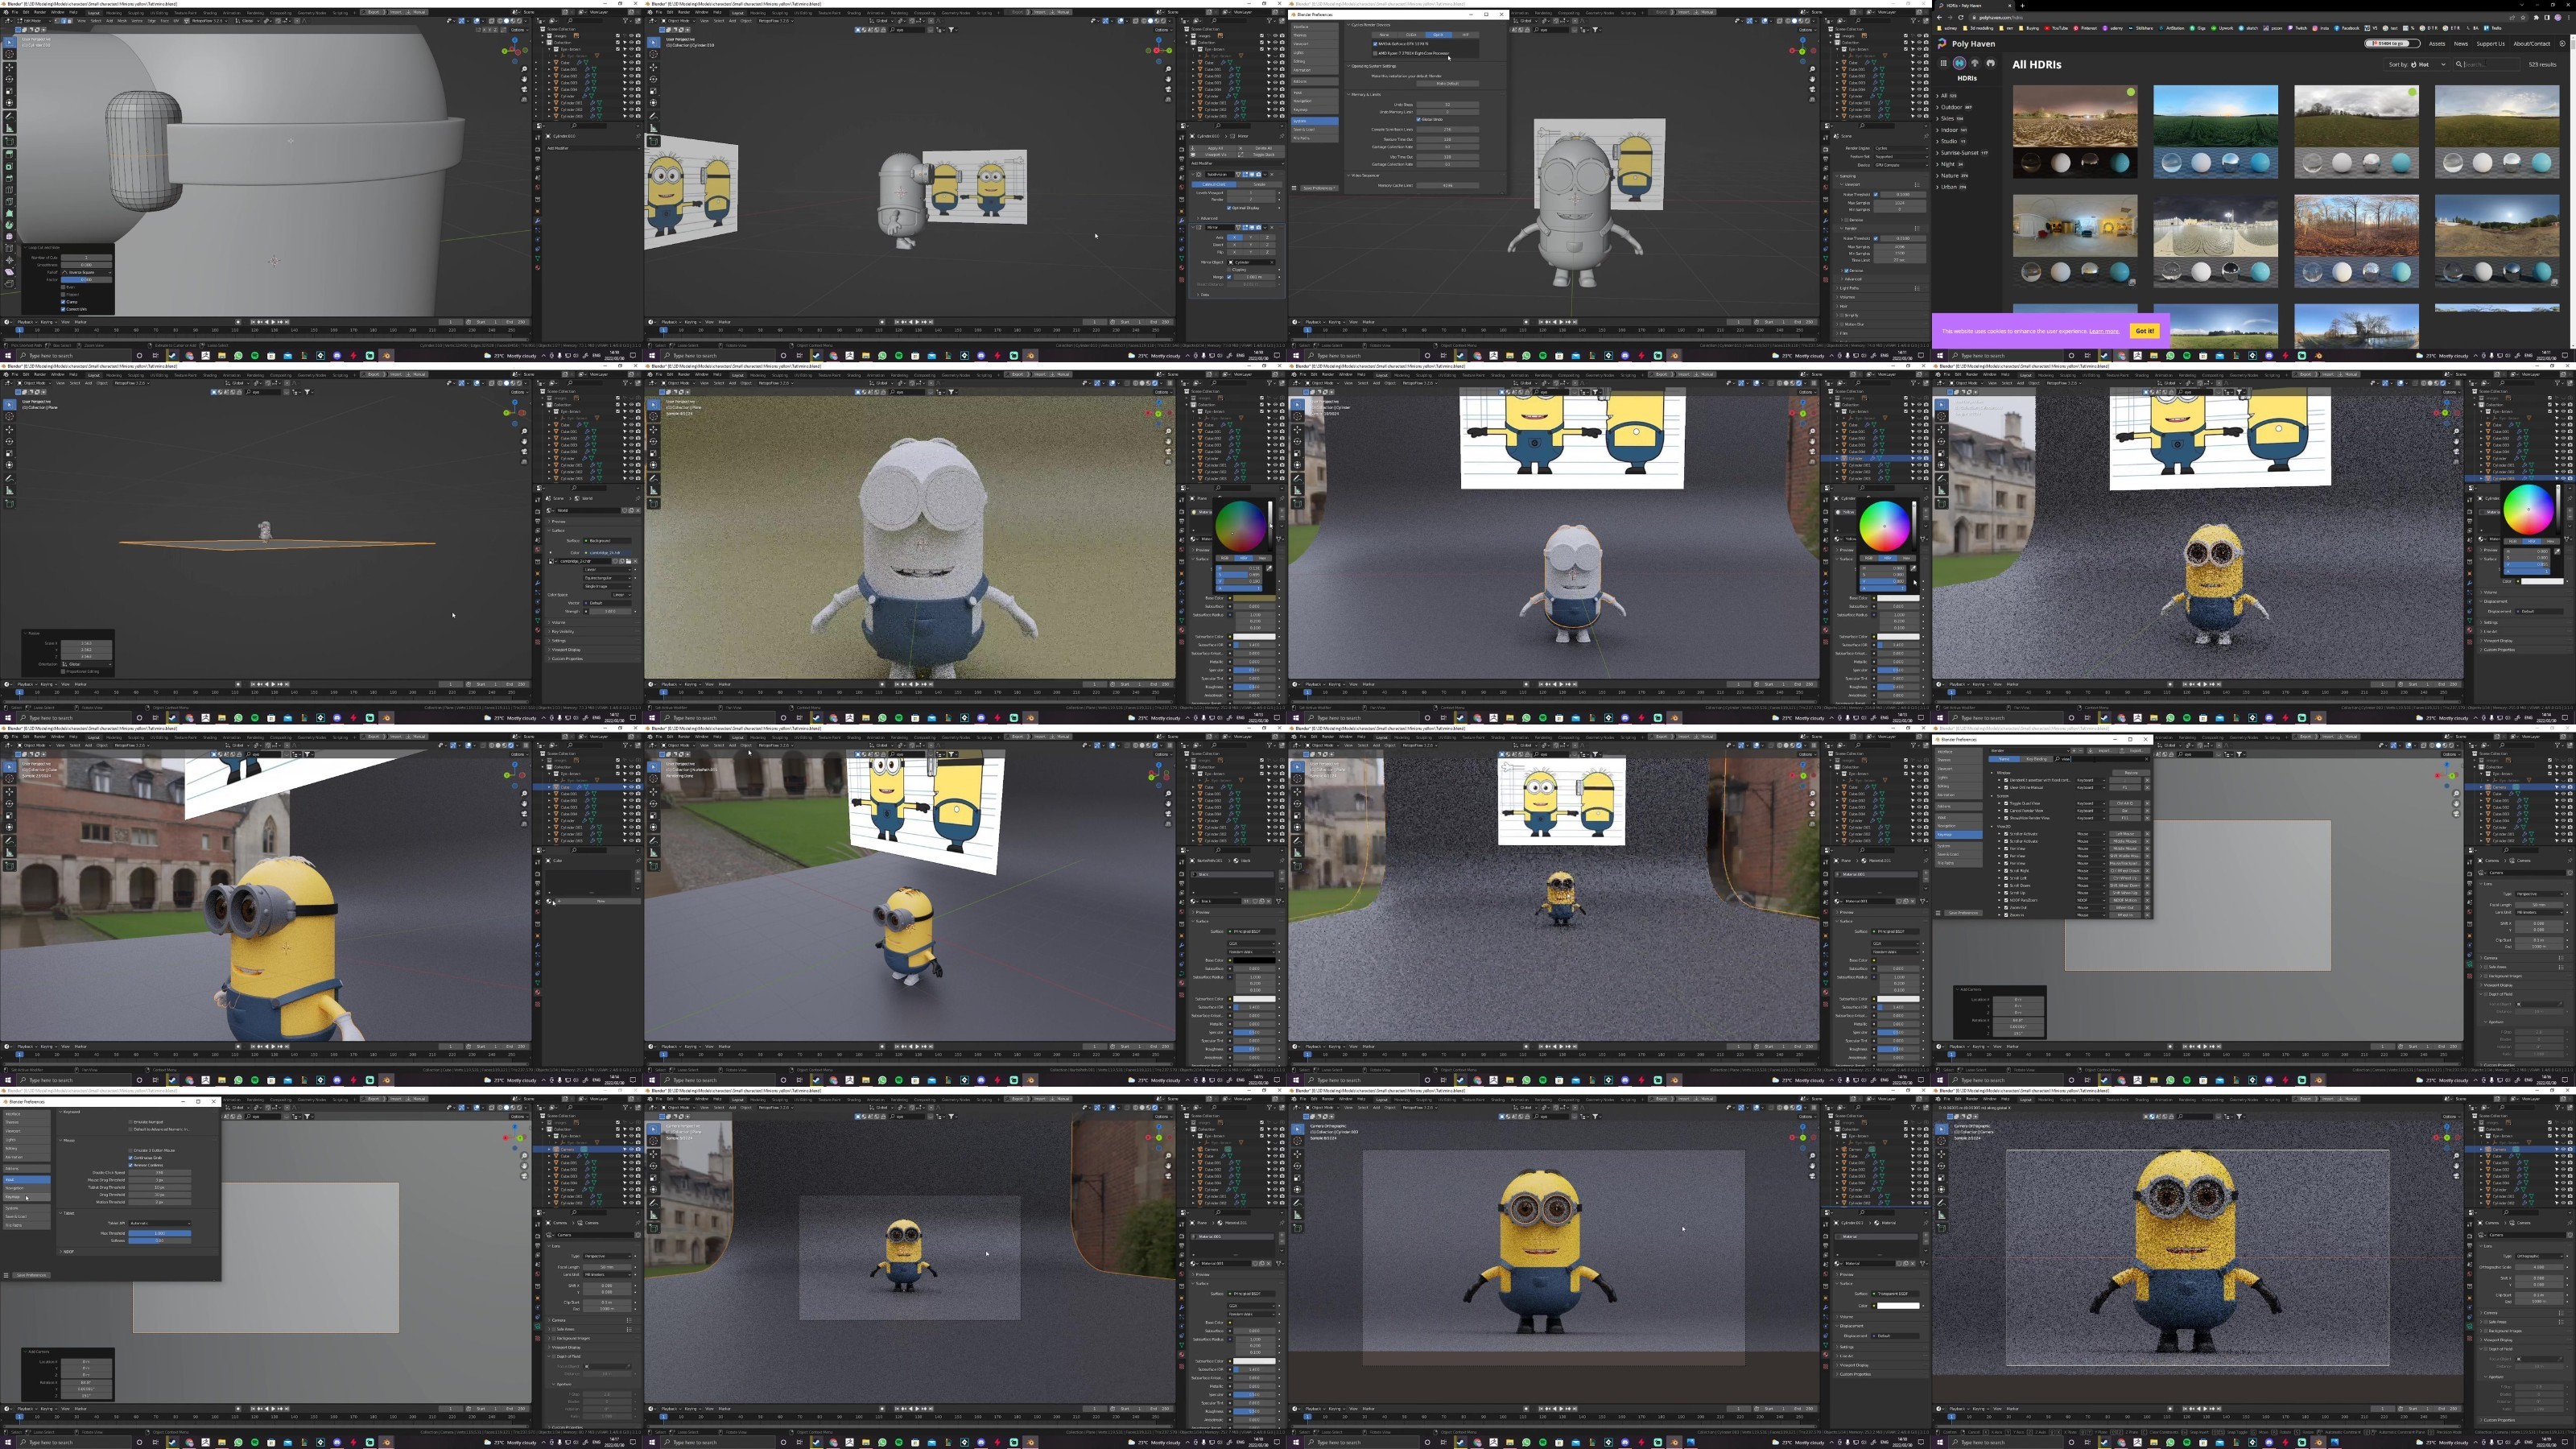The image size is (2576, 1449).
Task: Click the Poly Haven search field
Action: (2487, 64)
